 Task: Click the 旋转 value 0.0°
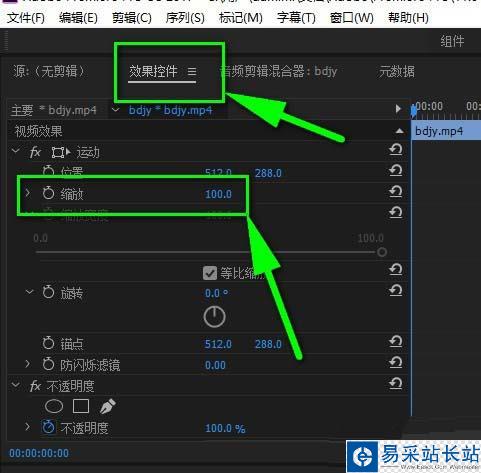217,293
